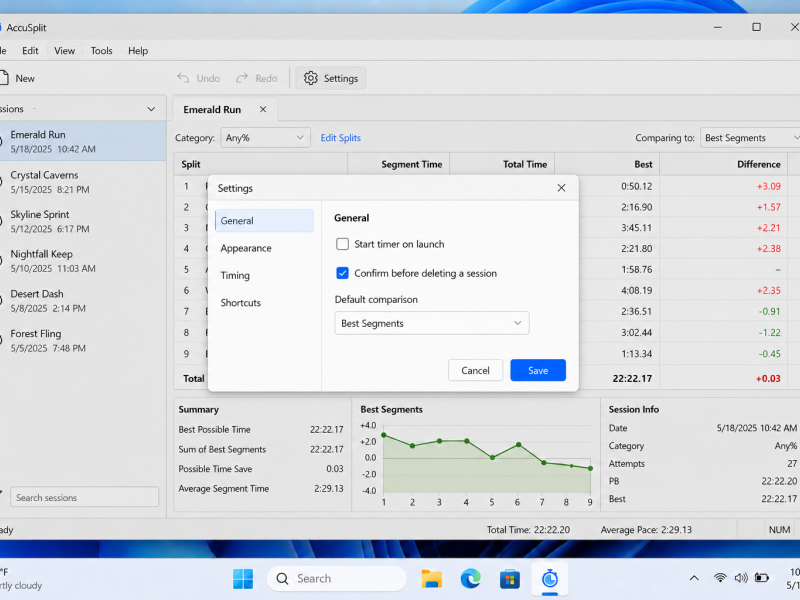Select Crystal Caverns session
Viewport: 800px width, 600px height.
83,182
